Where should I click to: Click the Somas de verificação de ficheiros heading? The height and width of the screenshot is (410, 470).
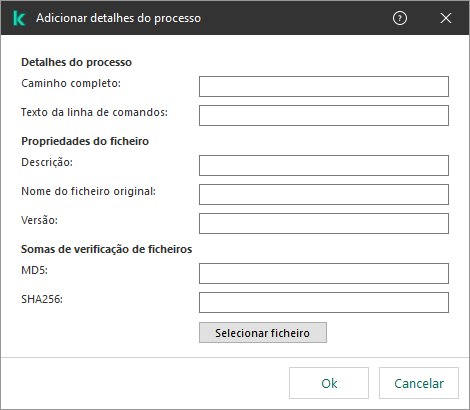[107, 249]
